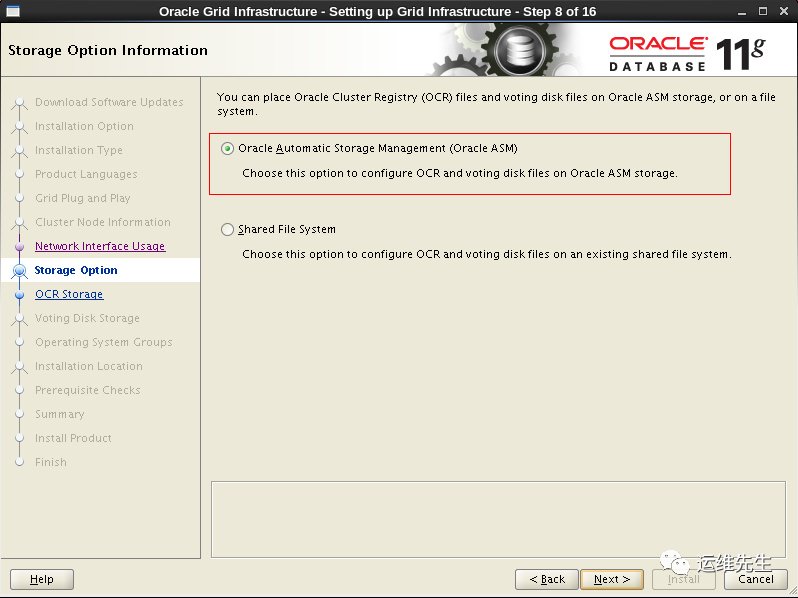Click the Summary step label
The width and height of the screenshot is (798, 598).
(x=60, y=414)
